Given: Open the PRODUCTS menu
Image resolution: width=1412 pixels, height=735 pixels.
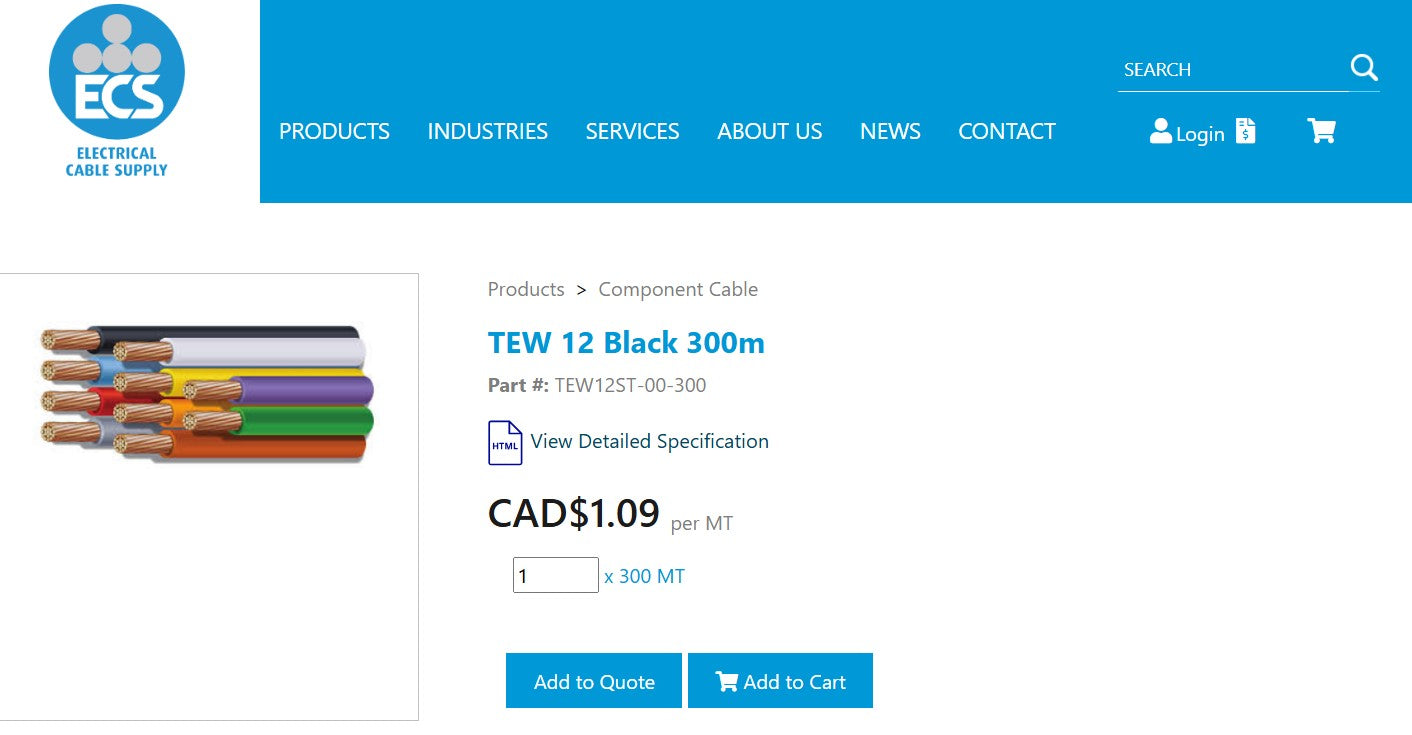Looking at the screenshot, I should click(334, 131).
